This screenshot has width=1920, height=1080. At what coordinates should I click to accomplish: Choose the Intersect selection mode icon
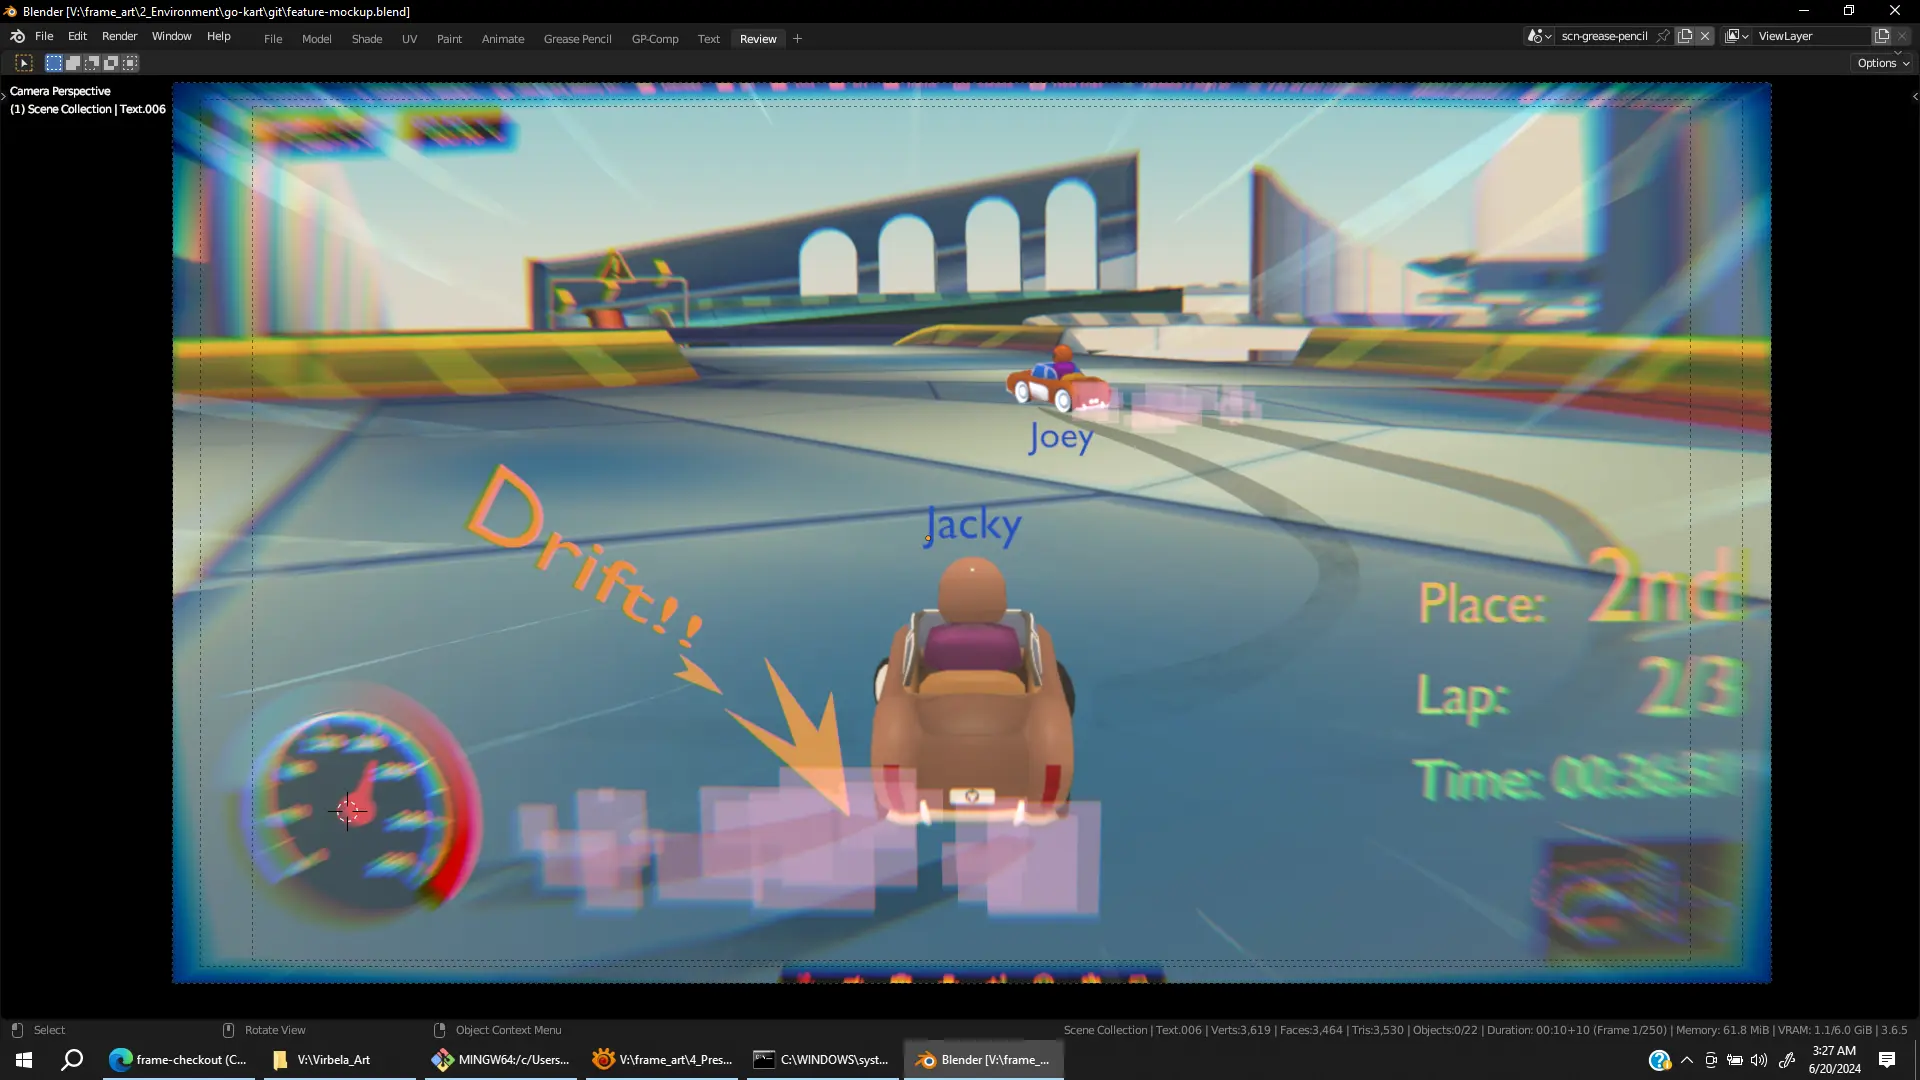[130, 63]
